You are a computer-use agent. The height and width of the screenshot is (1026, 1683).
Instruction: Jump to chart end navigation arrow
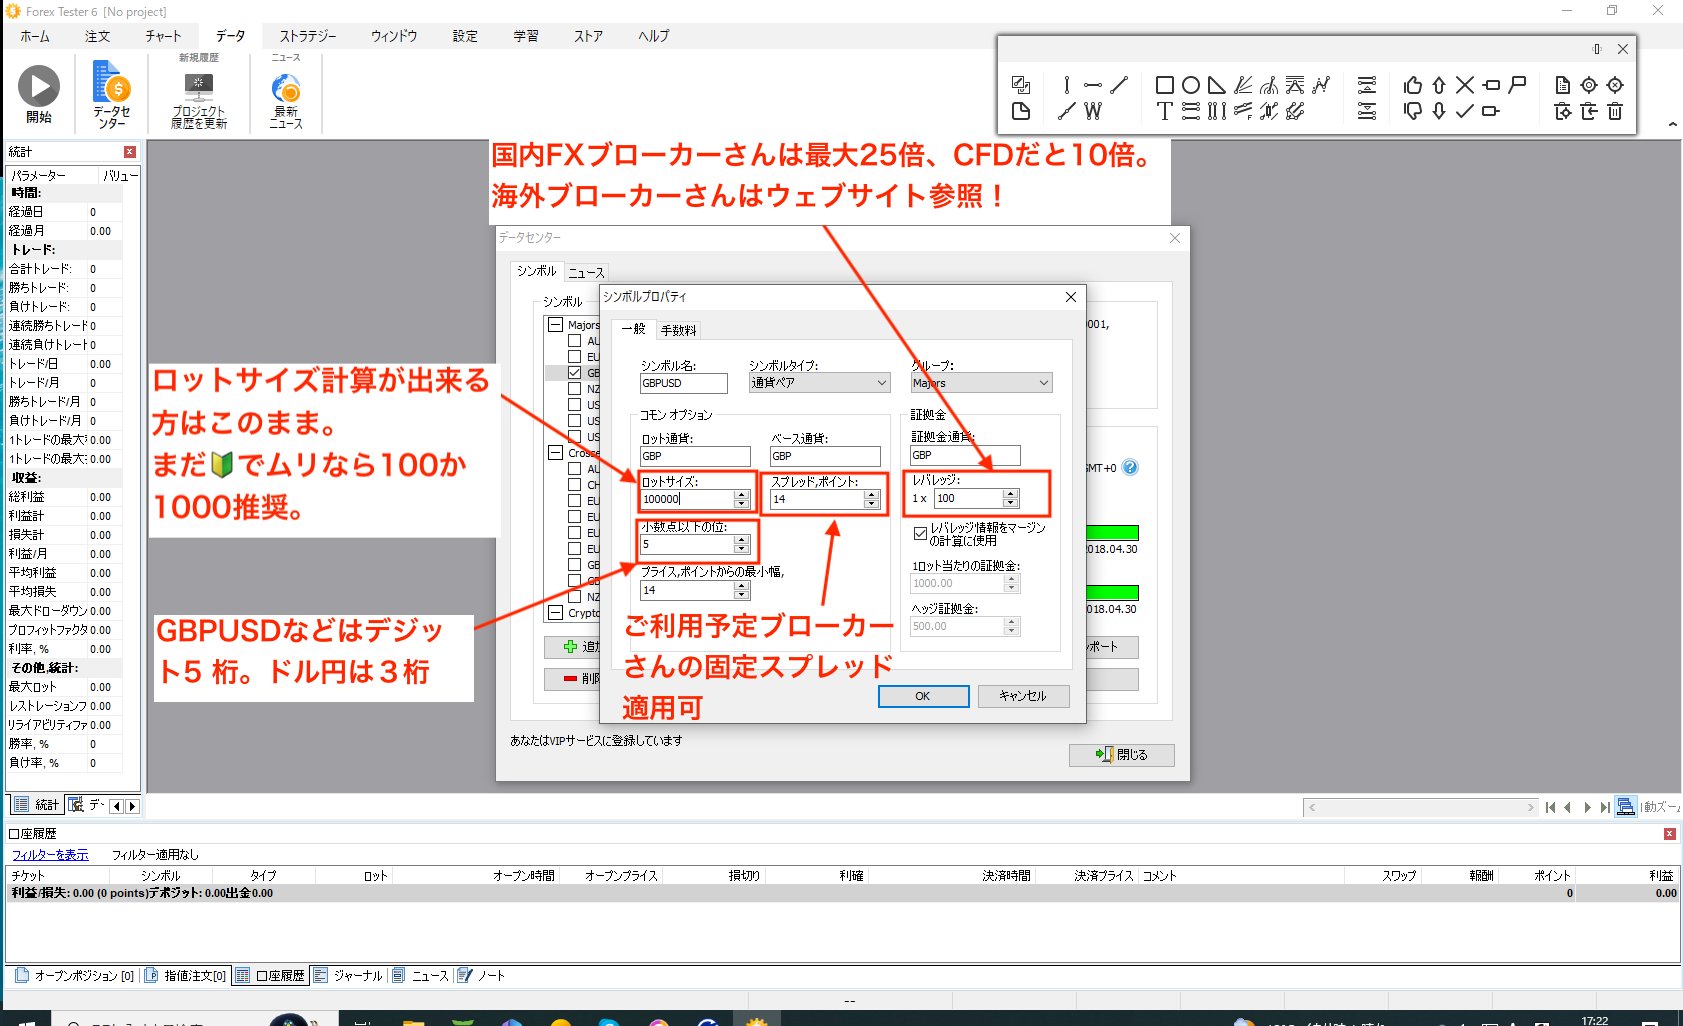click(x=1604, y=807)
